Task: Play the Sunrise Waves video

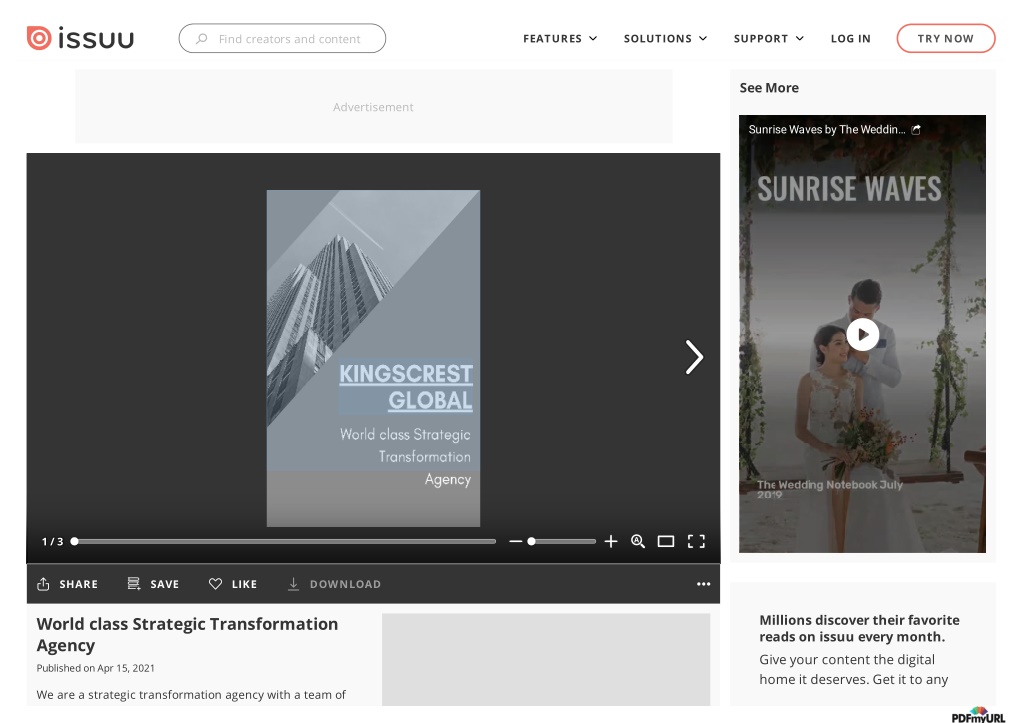Action: pos(862,334)
